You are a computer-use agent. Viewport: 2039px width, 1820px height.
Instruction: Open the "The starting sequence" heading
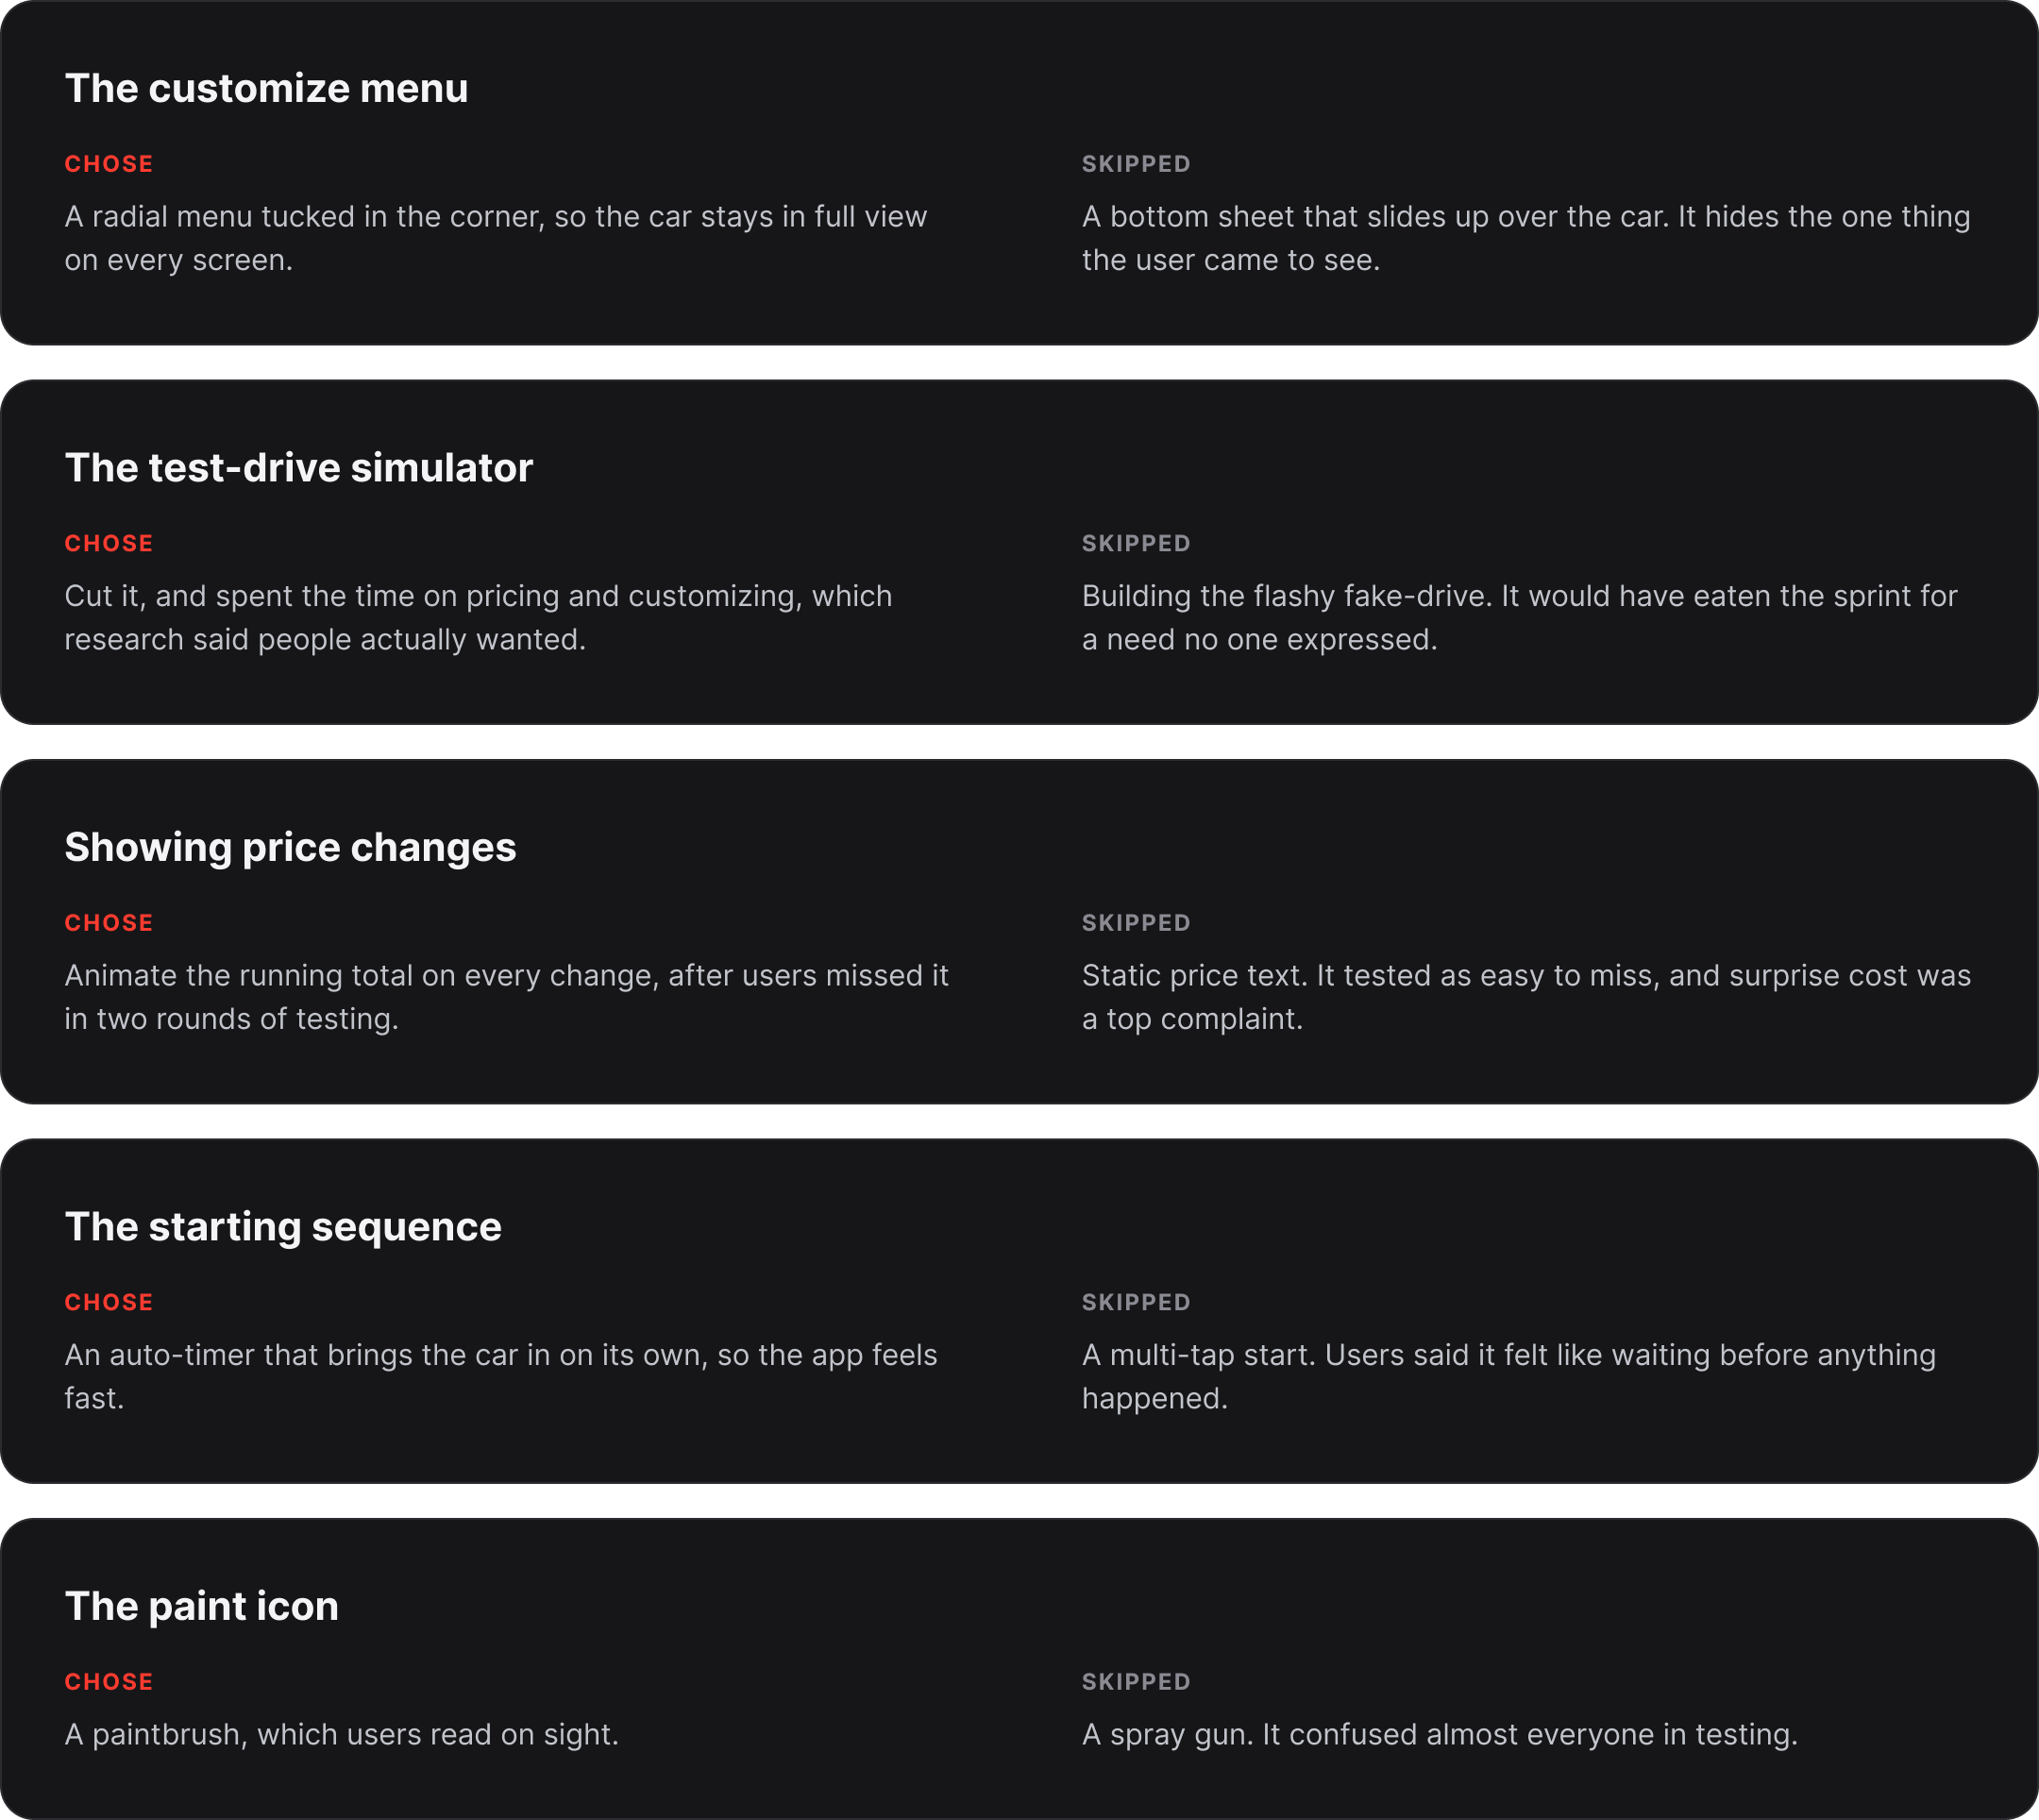click(283, 1226)
